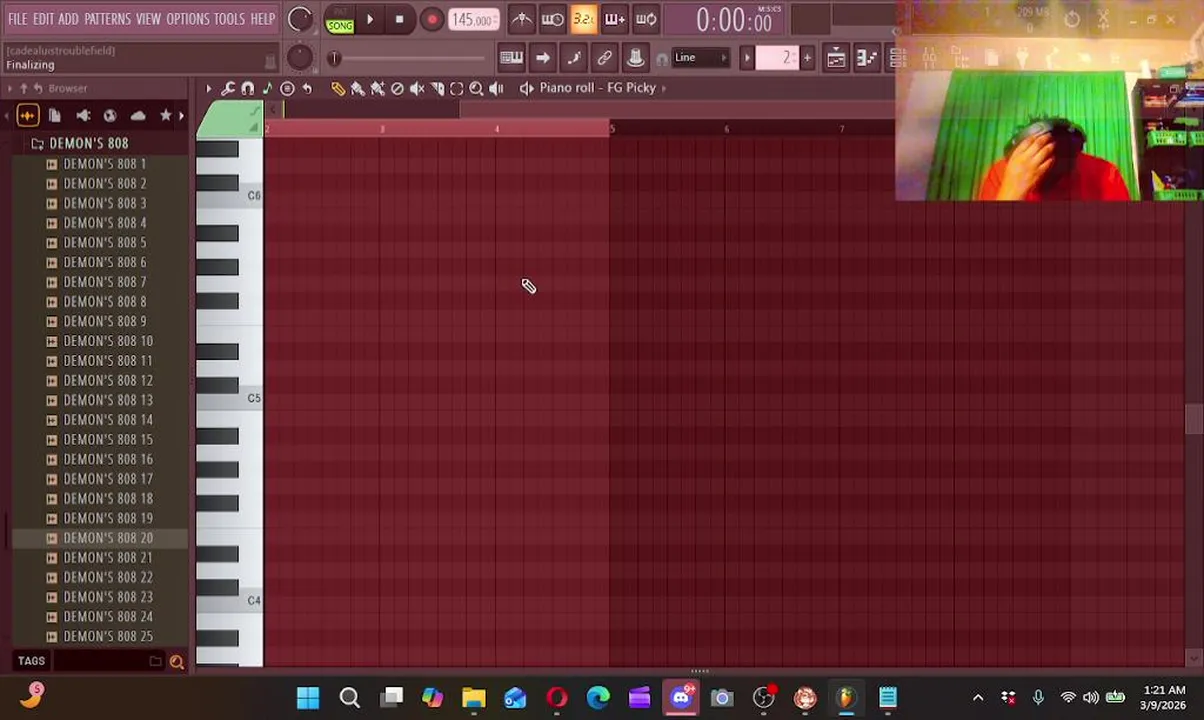This screenshot has height=720, width=1204.
Task: Click the 145.000 tempo field
Action: click(x=474, y=20)
